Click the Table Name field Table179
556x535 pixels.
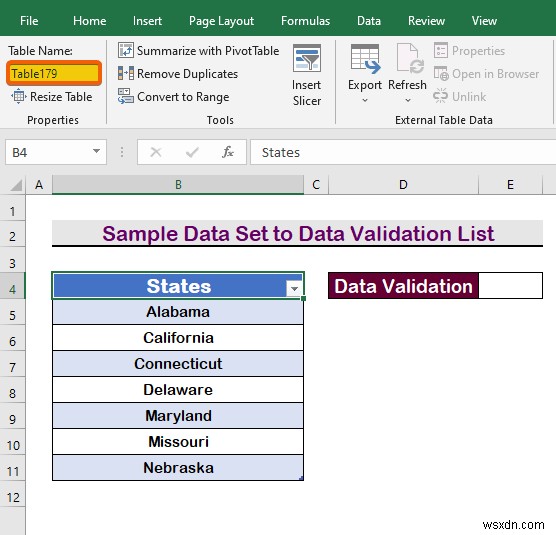54,73
